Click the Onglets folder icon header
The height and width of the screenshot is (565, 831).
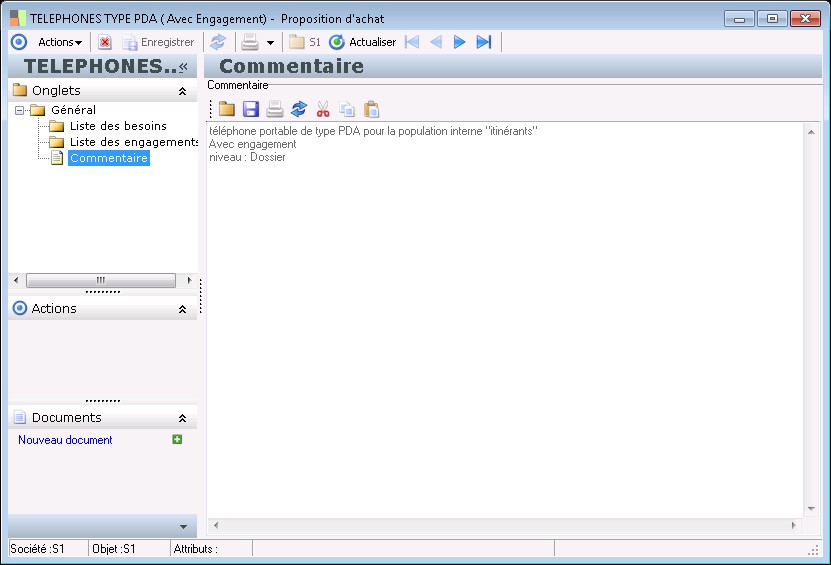tap(20, 90)
